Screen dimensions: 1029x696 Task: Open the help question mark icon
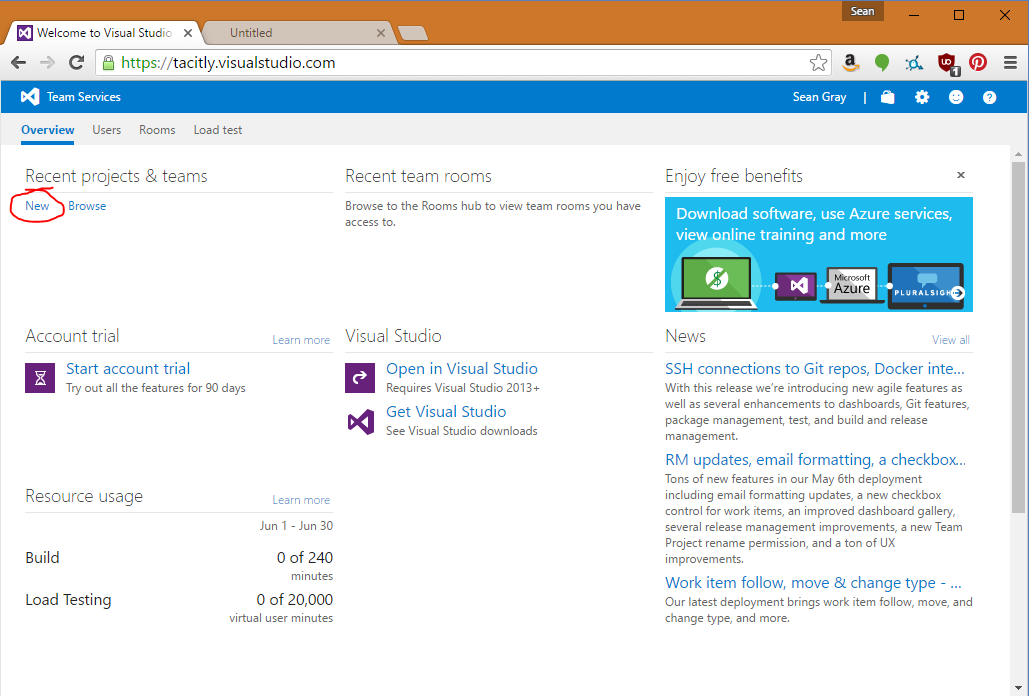click(x=989, y=97)
